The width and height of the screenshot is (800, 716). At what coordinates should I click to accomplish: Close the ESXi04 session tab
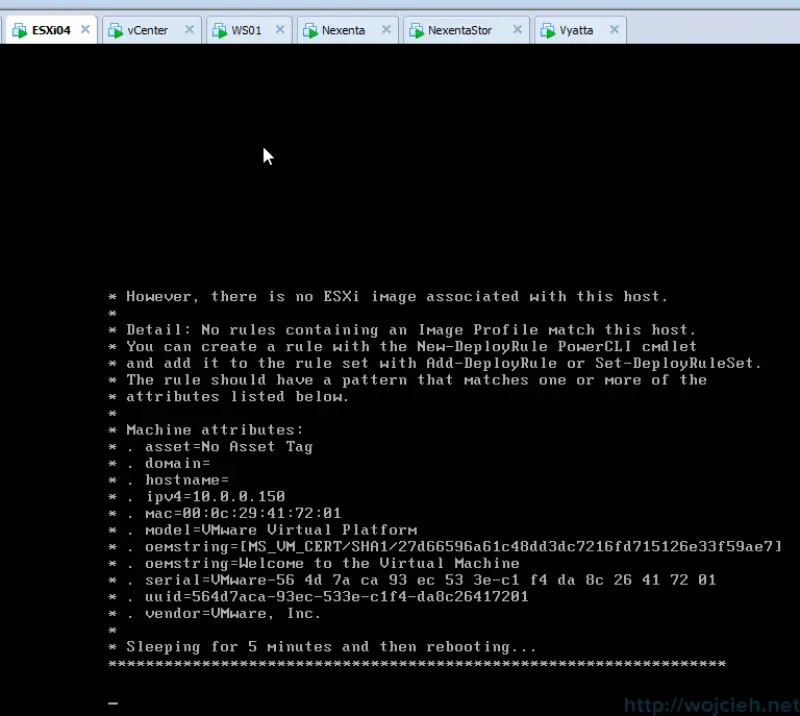84,30
